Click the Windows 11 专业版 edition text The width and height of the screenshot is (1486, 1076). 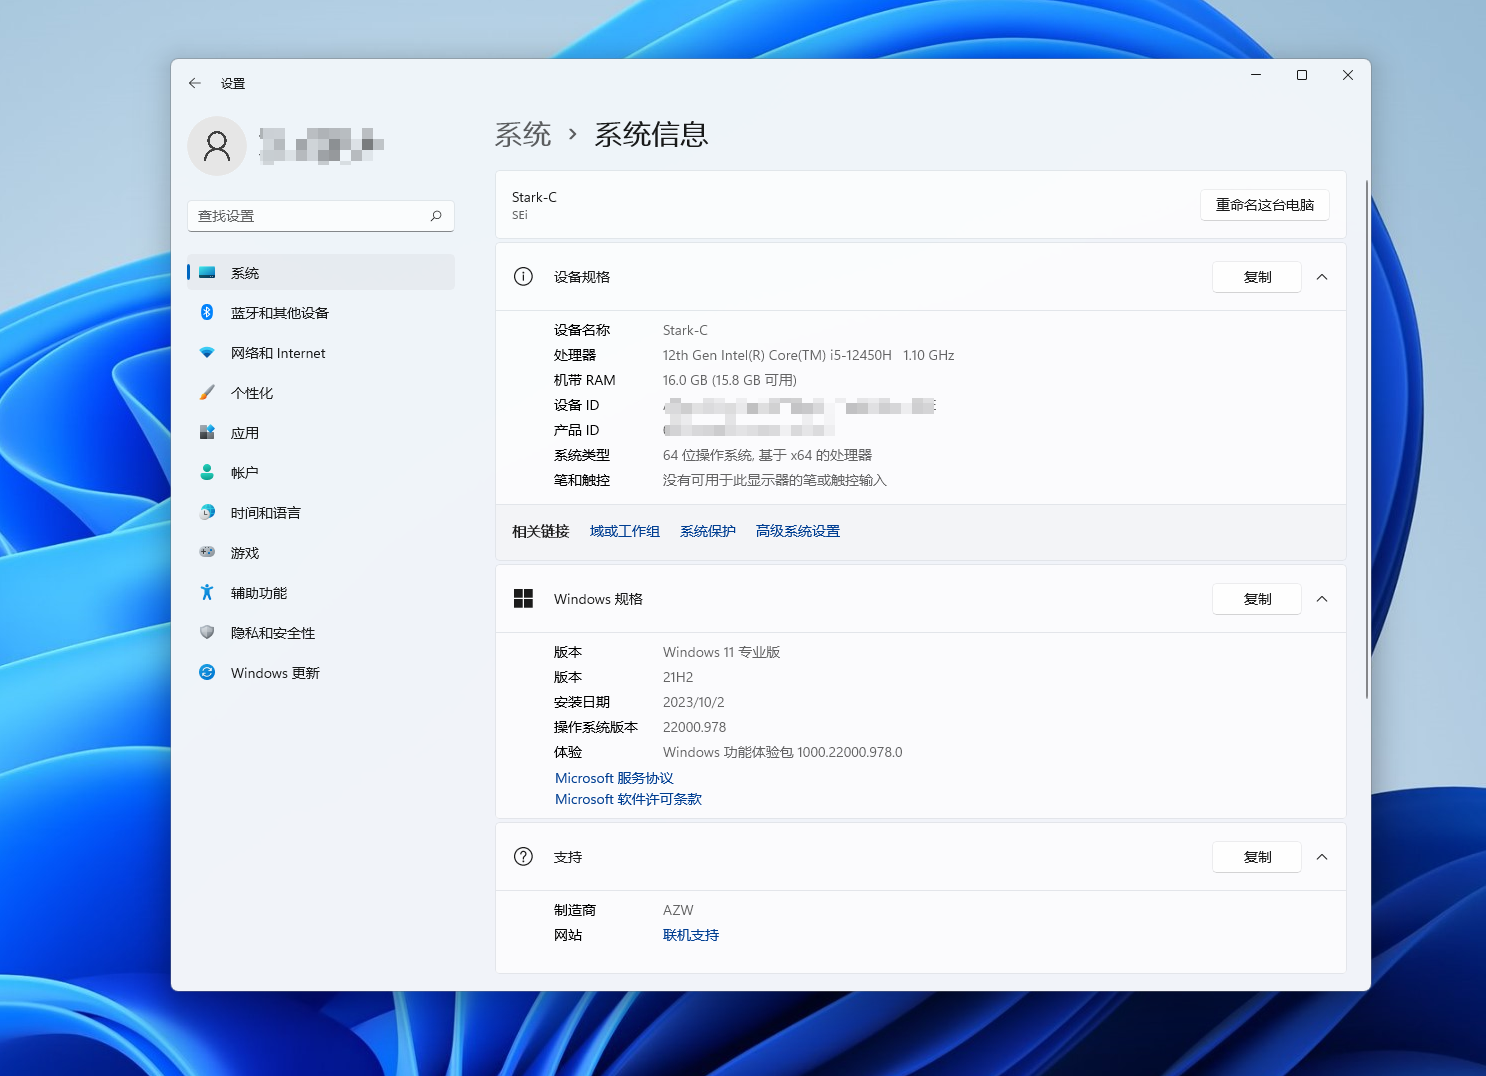point(721,652)
